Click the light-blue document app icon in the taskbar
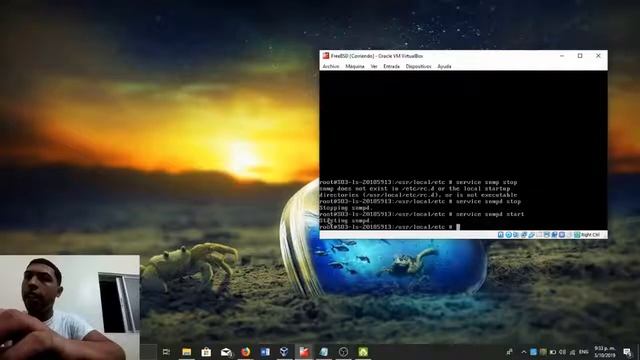Viewport: 640px width, 360px height. 324,351
